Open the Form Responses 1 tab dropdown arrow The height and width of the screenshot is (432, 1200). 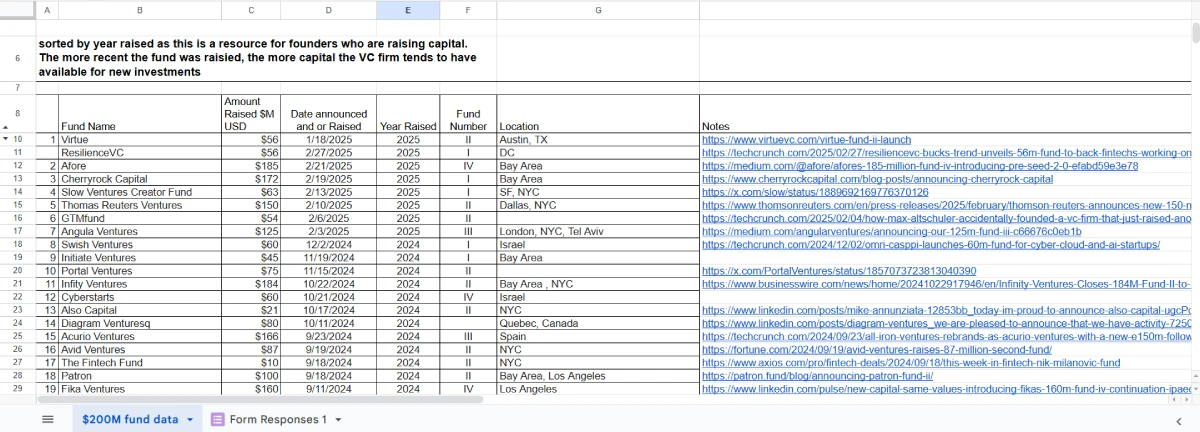339,419
